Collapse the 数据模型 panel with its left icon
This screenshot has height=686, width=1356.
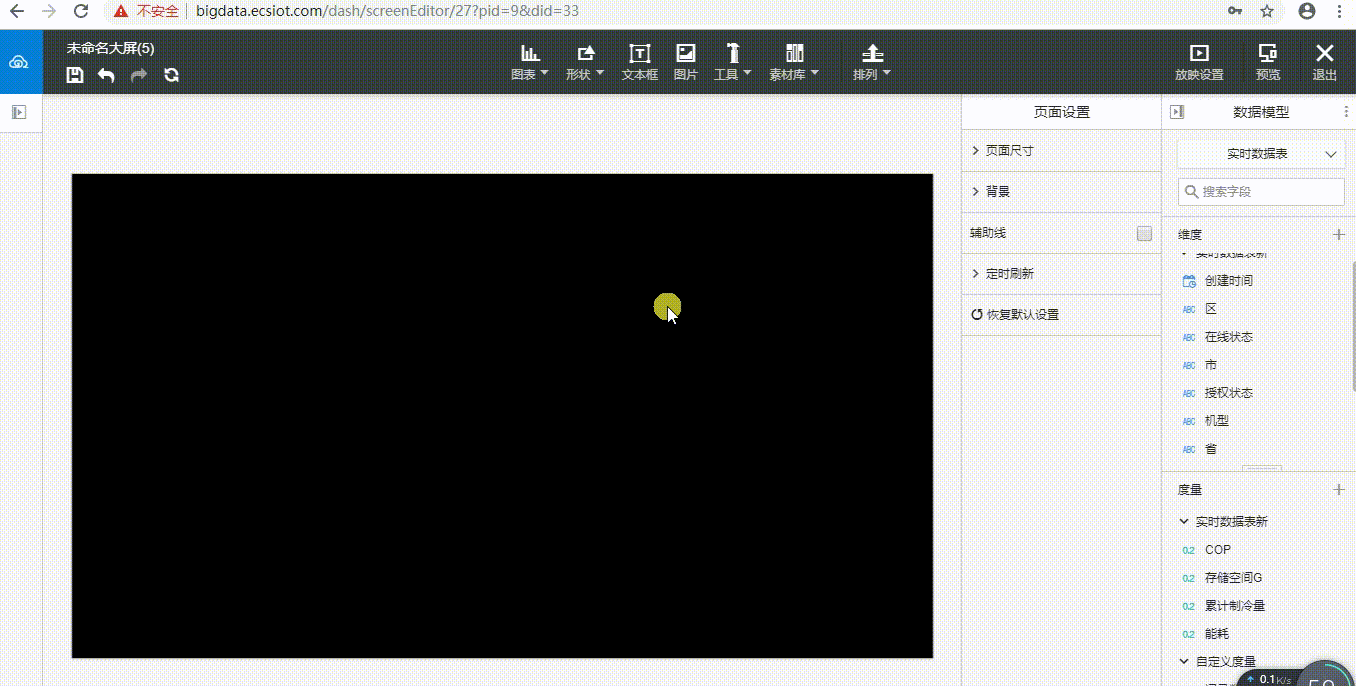pos(1177,113)
